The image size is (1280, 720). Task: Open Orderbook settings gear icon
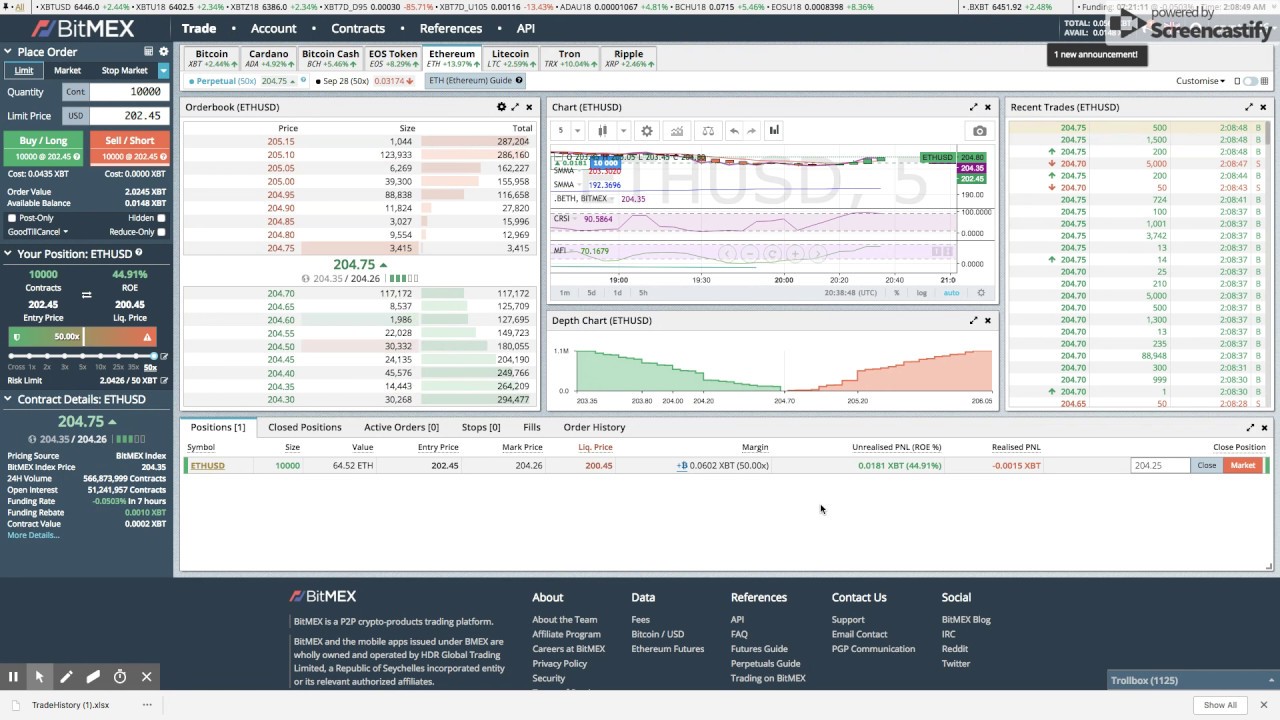502,107
